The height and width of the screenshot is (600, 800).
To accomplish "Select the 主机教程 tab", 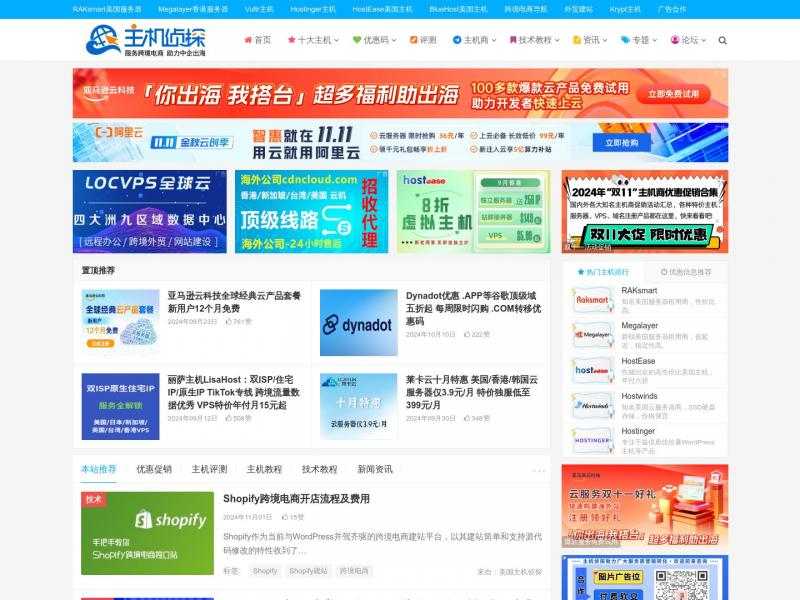I will 264,469.
